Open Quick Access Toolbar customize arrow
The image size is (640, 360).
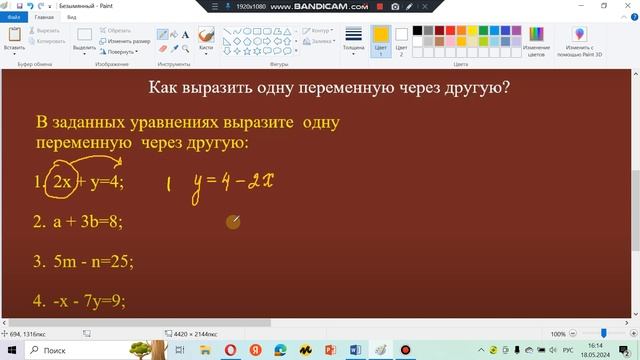coord(50,6)
